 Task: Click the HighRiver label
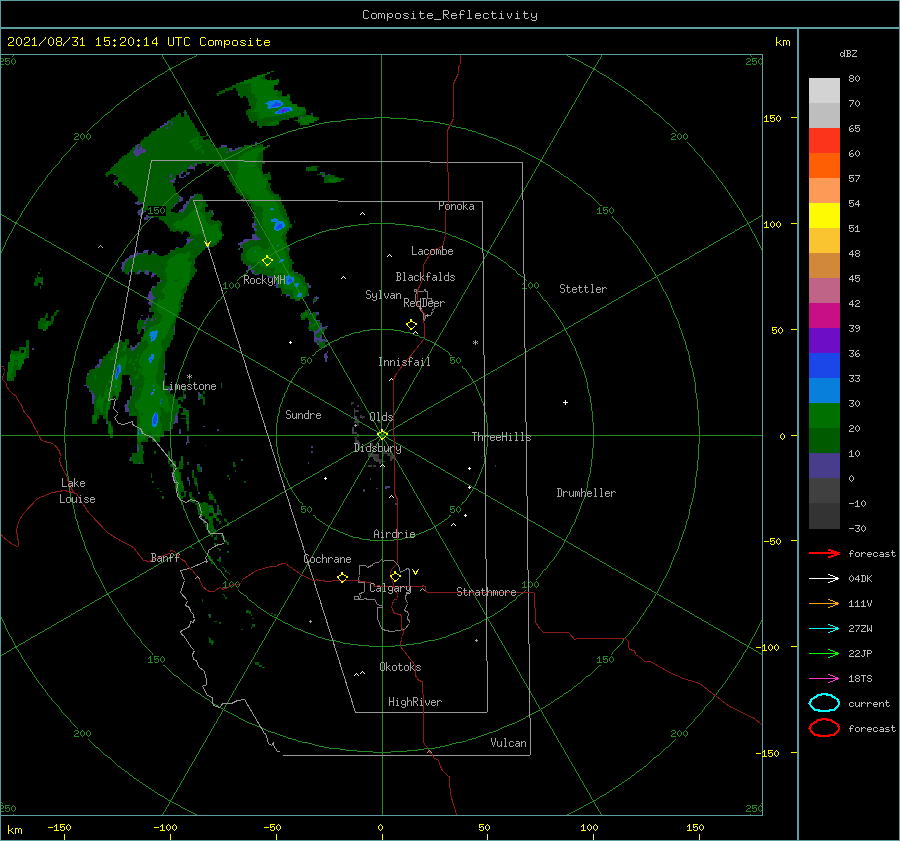pos(415,702)
